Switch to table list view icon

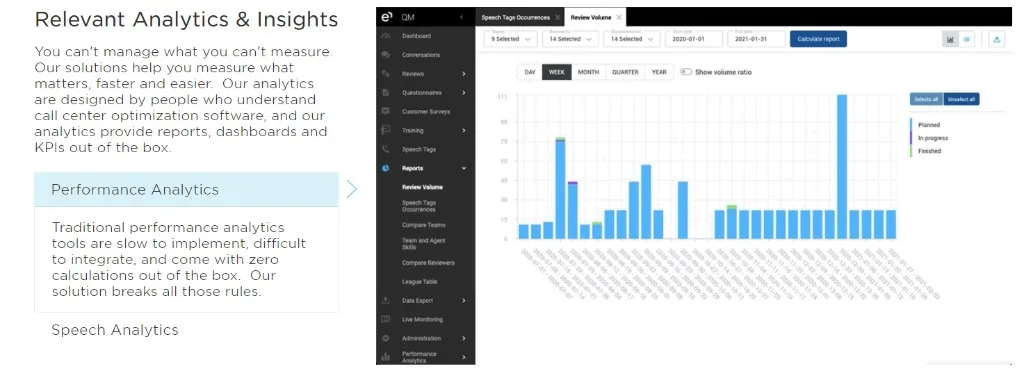click(x=967, y=39)
